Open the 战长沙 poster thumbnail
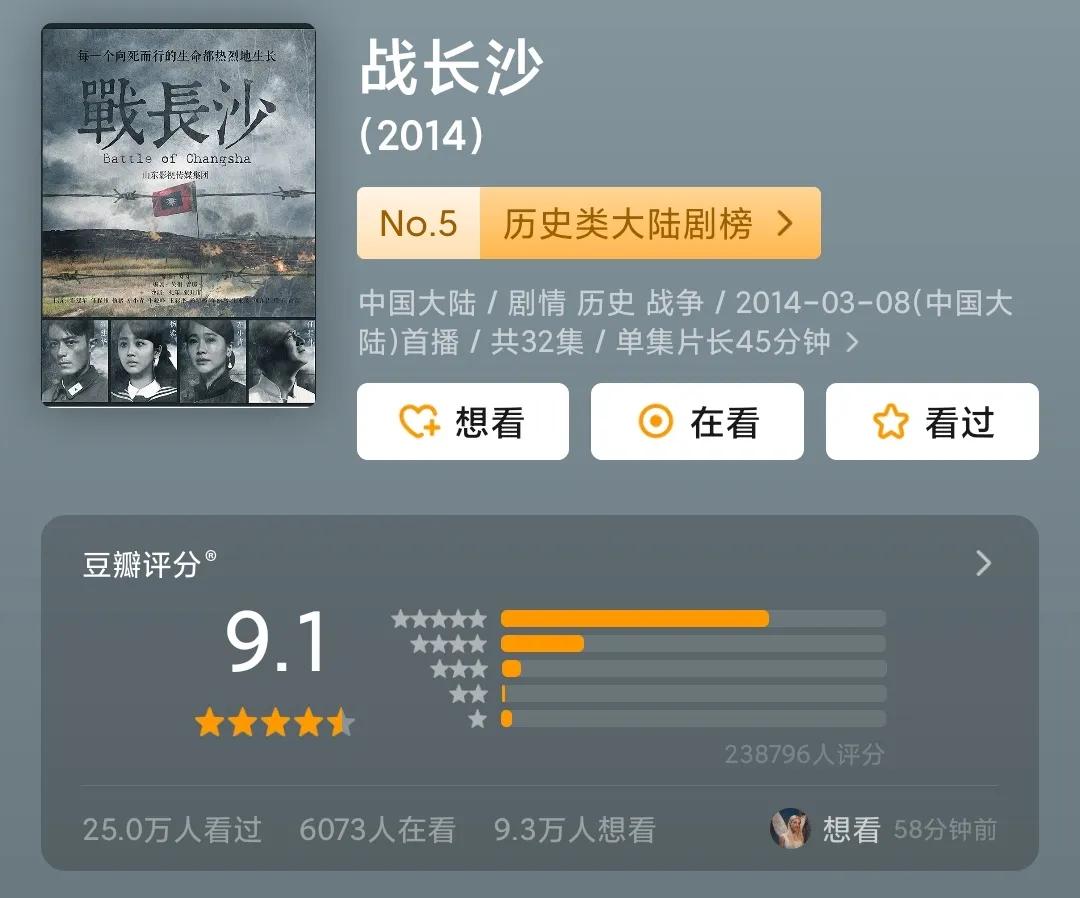1080x898 pixels. [178, 215]
